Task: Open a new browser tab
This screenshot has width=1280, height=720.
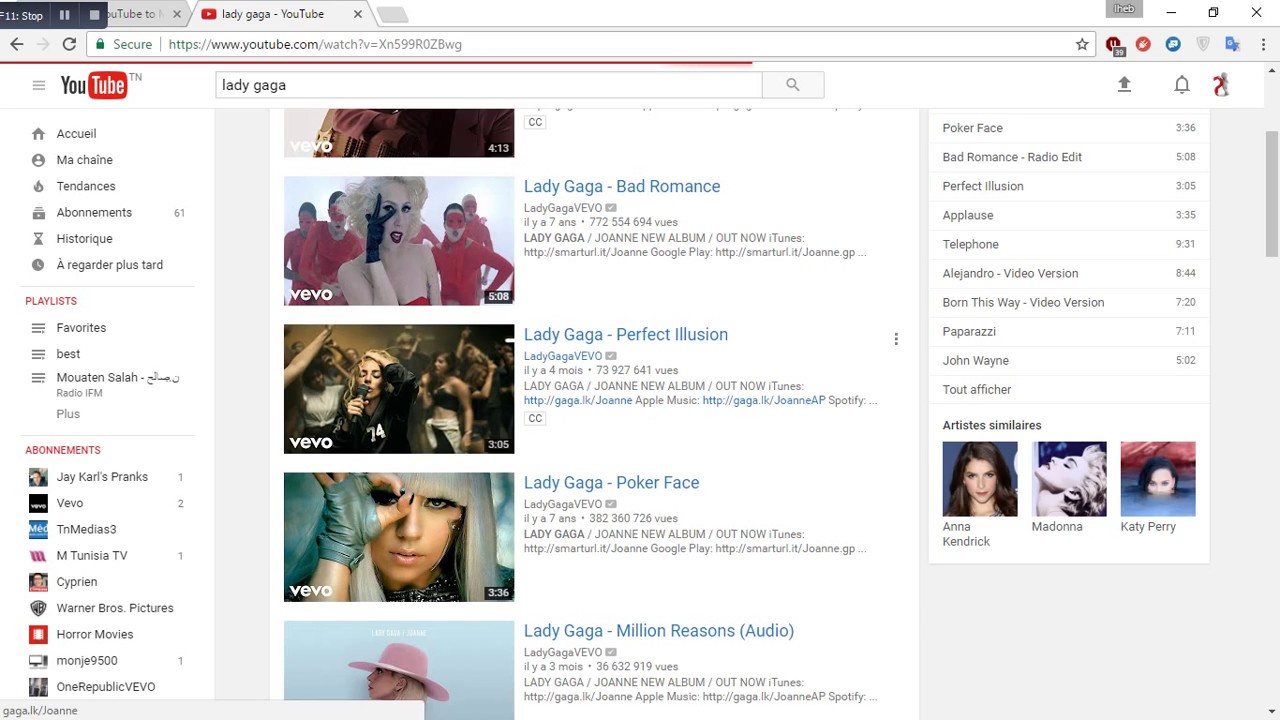Action: pyautogui.click(x=392, y=15)
